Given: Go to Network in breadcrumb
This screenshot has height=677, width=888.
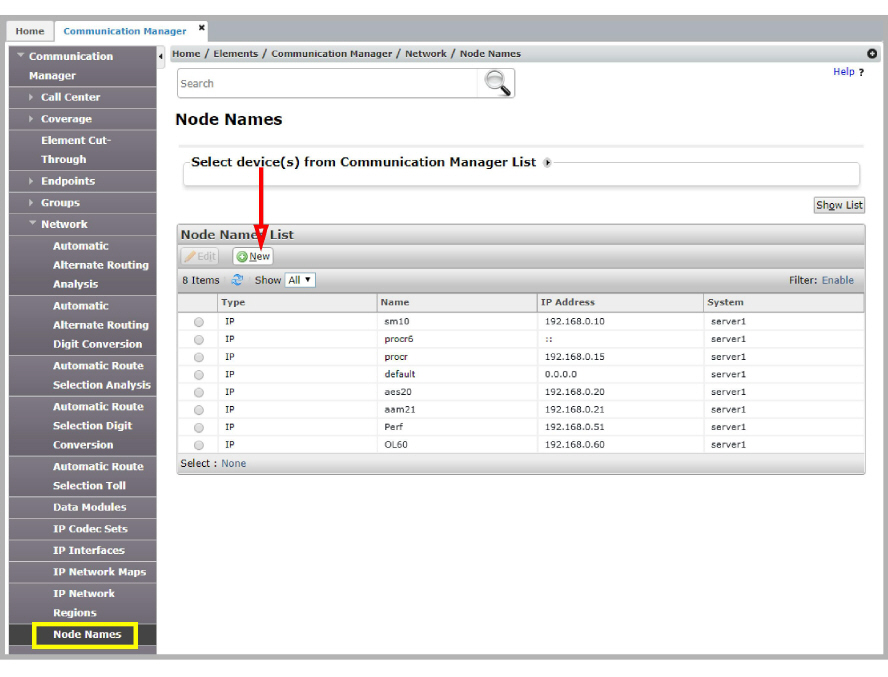Looking at the screenshot, I should coord(426,54).
